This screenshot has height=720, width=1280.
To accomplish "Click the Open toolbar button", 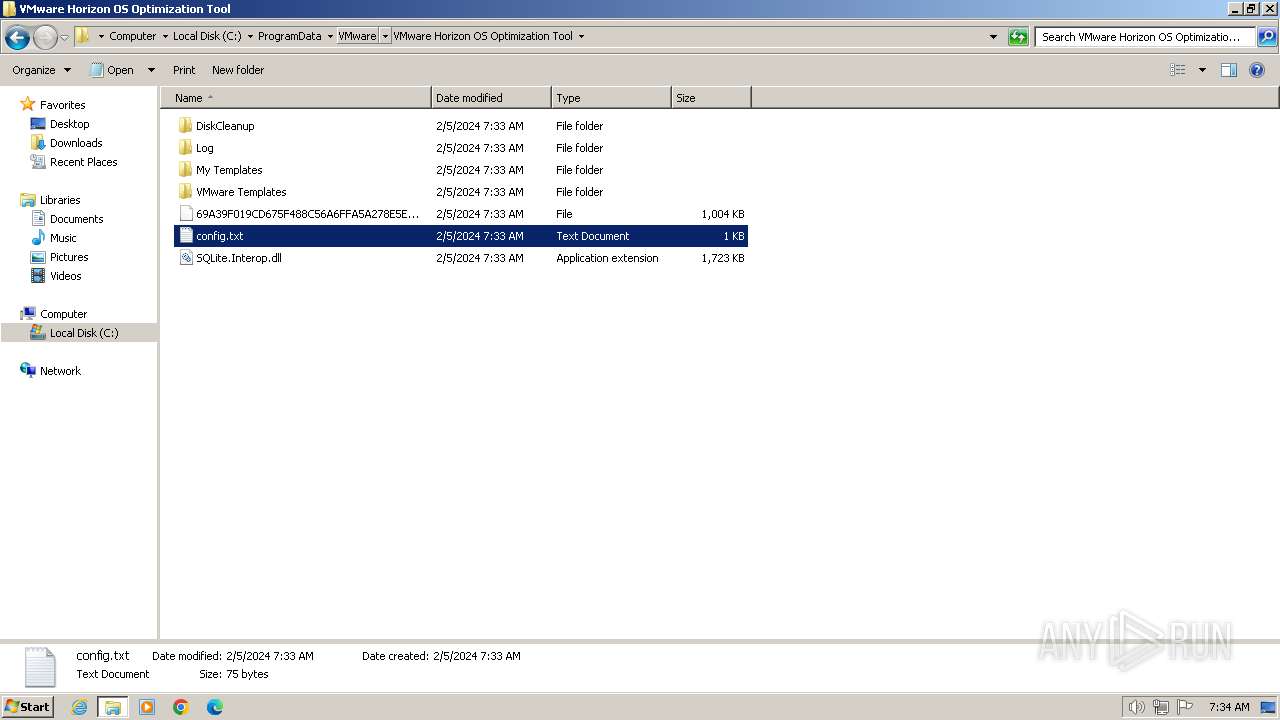I will pyautogui.click(x=112, y=70).
